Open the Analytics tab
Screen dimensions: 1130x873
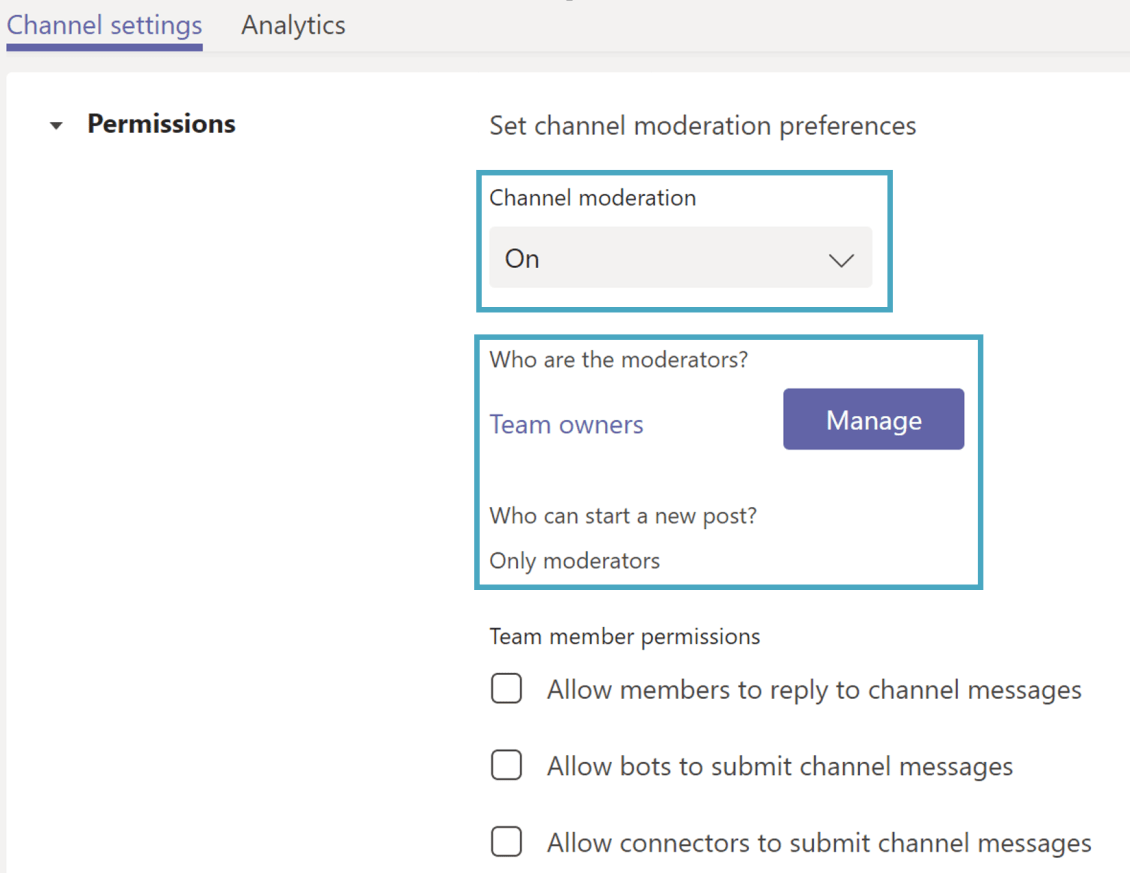tap(293, 26)
